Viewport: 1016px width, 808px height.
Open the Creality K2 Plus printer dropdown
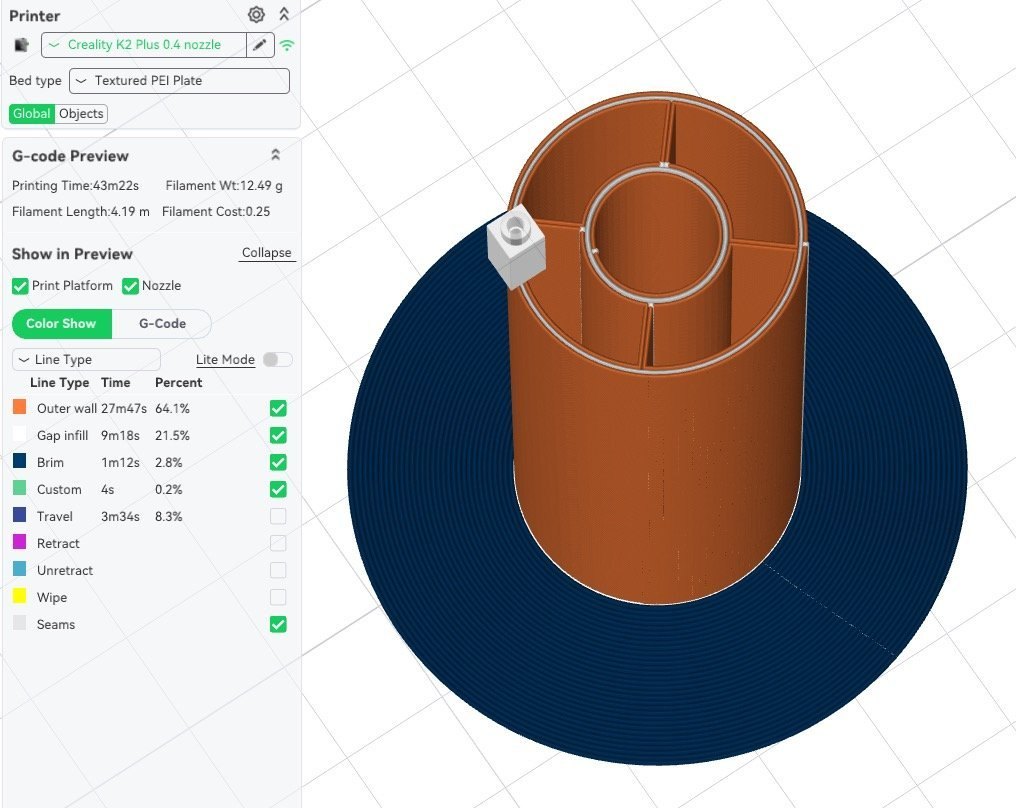pos(144,45)
